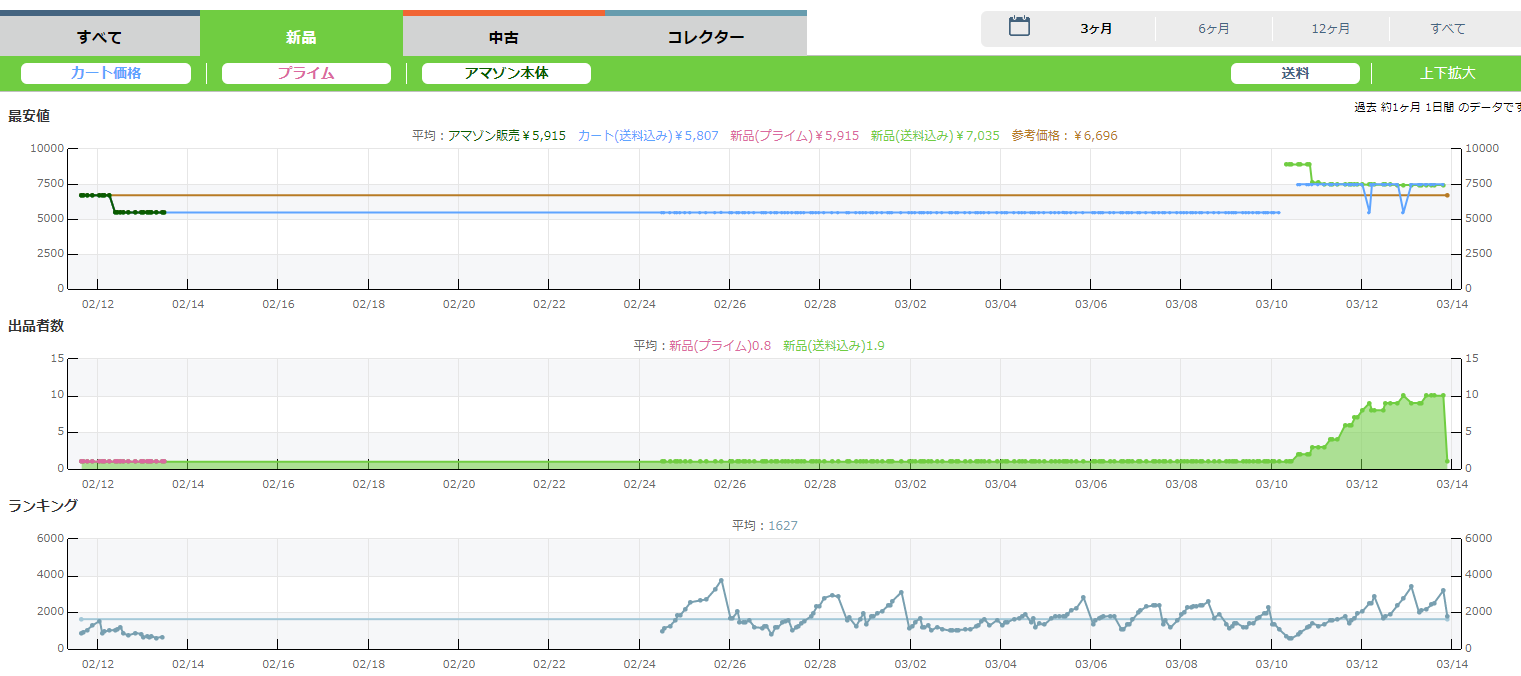Set the period to 12ヶ月
This screenshot has width=1521, height=676.
(1331, 29)
